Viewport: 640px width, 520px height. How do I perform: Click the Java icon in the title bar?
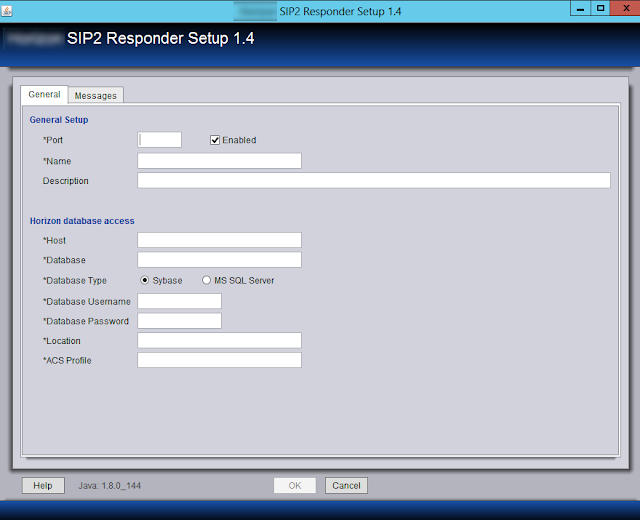point(7,11)
